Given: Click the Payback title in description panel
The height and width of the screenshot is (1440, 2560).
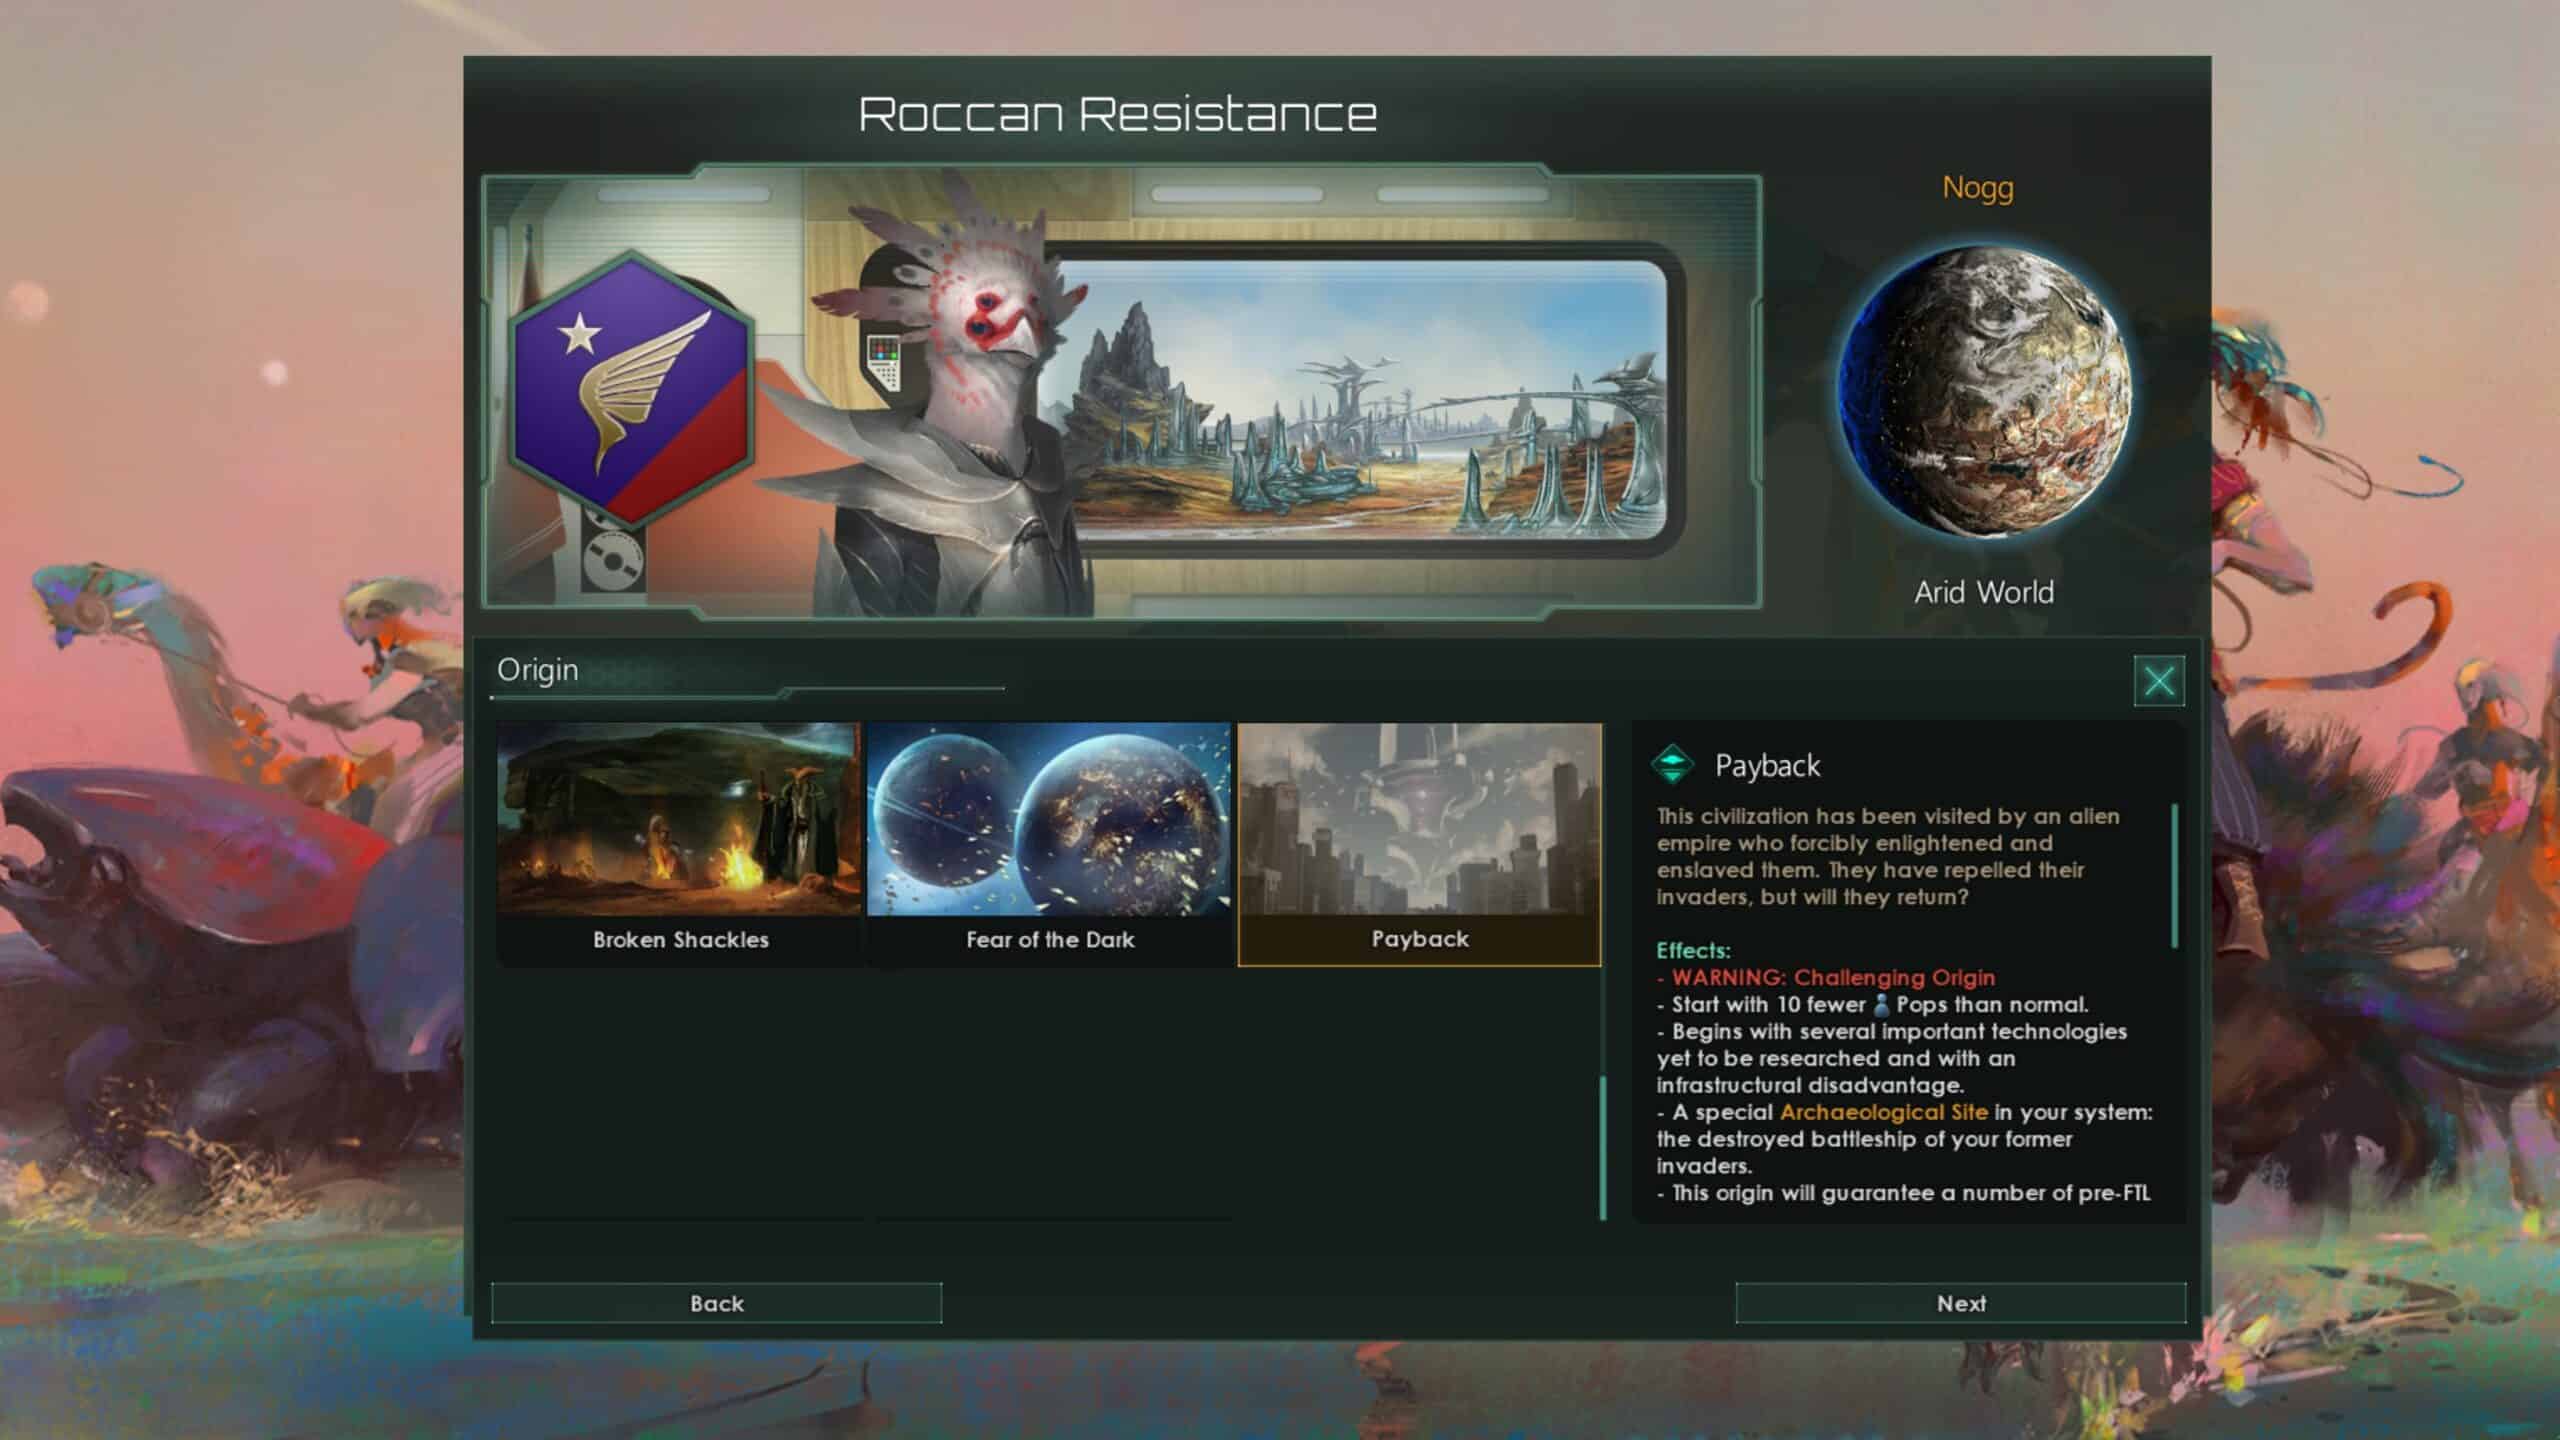Looking at the screenshot, I should (1767, 765).
